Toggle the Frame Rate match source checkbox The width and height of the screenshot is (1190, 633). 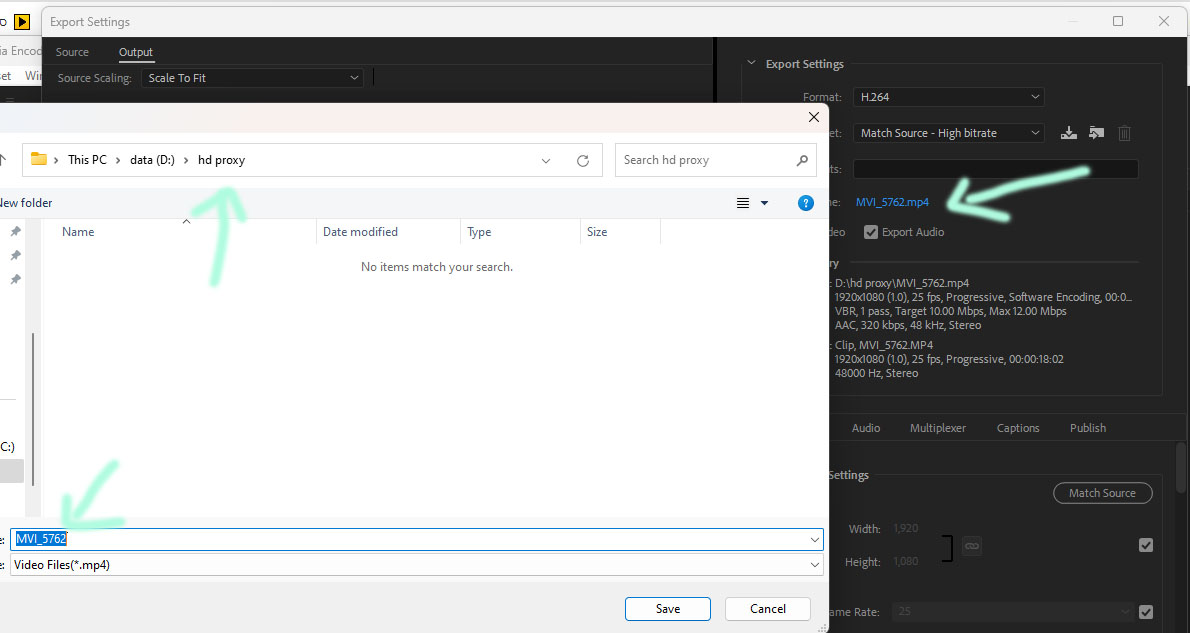tap(1146, 612)
